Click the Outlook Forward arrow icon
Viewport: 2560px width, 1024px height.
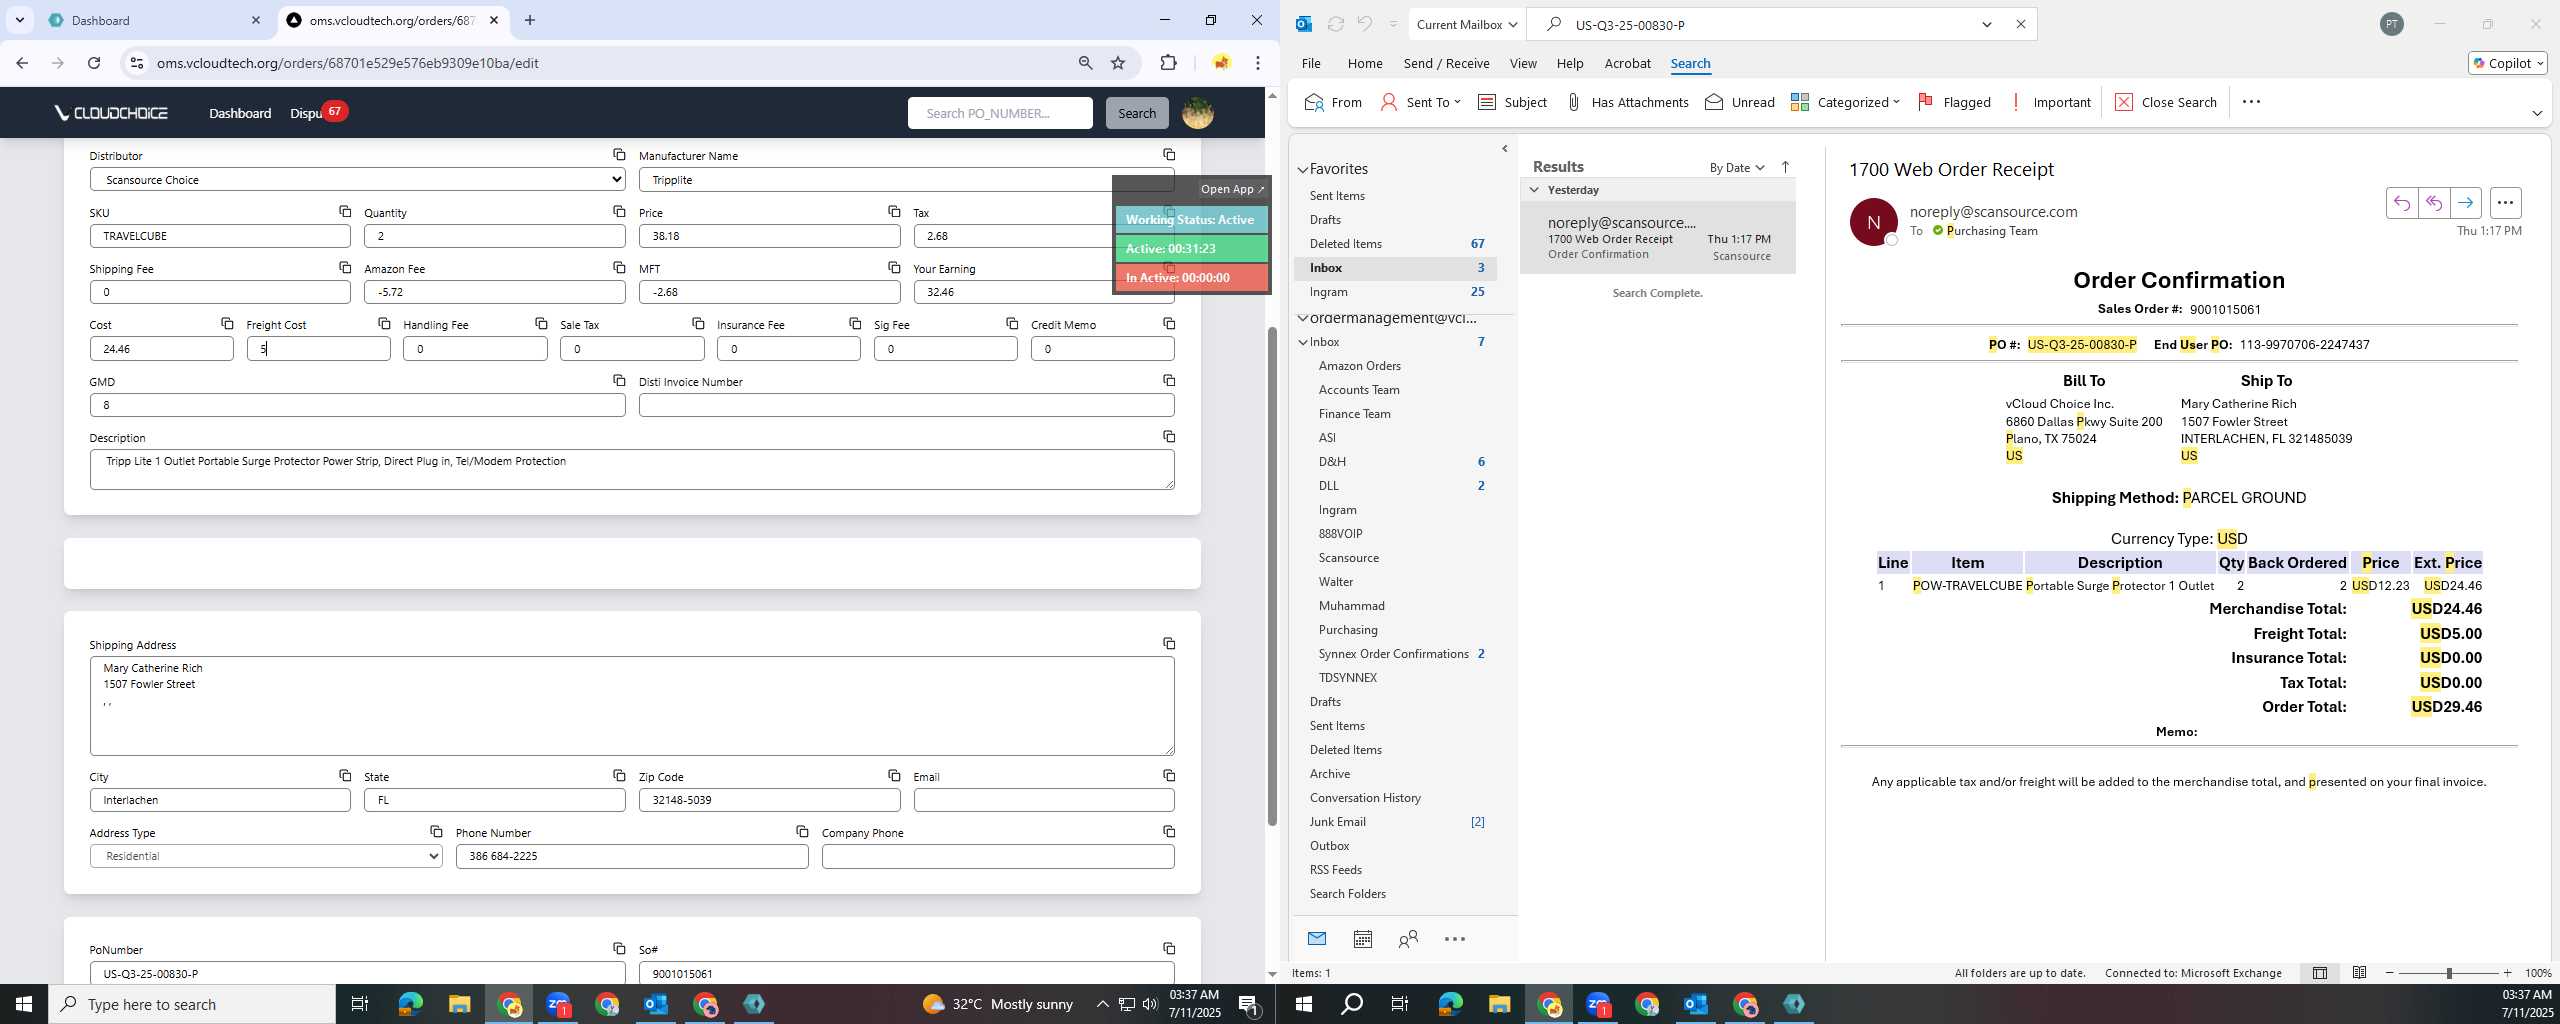(2465, 203)
